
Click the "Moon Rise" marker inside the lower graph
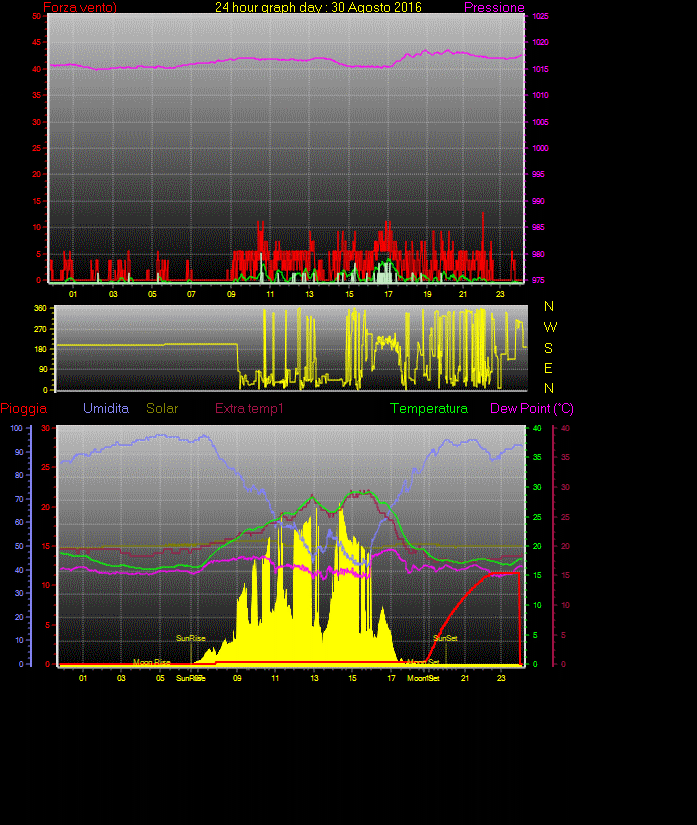click(151, 662)
